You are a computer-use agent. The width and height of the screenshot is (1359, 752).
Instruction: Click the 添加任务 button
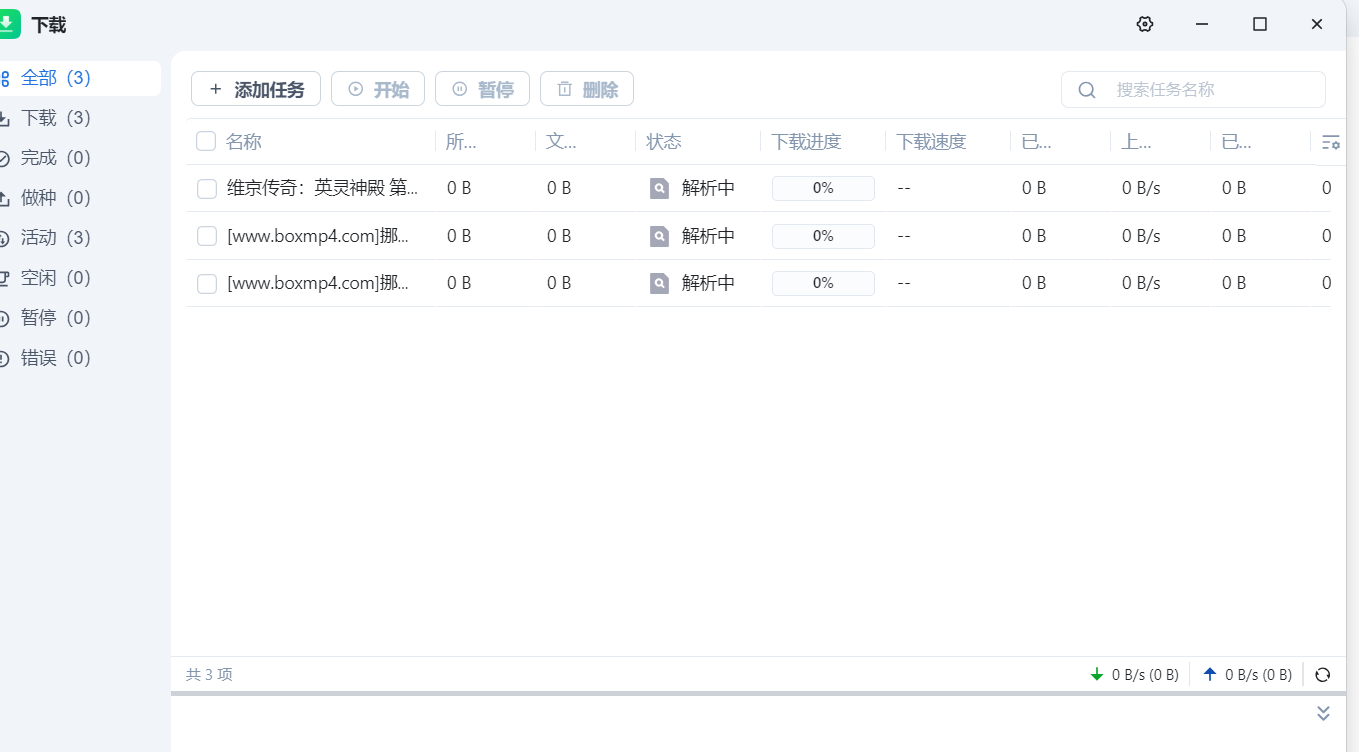point(256,89)
